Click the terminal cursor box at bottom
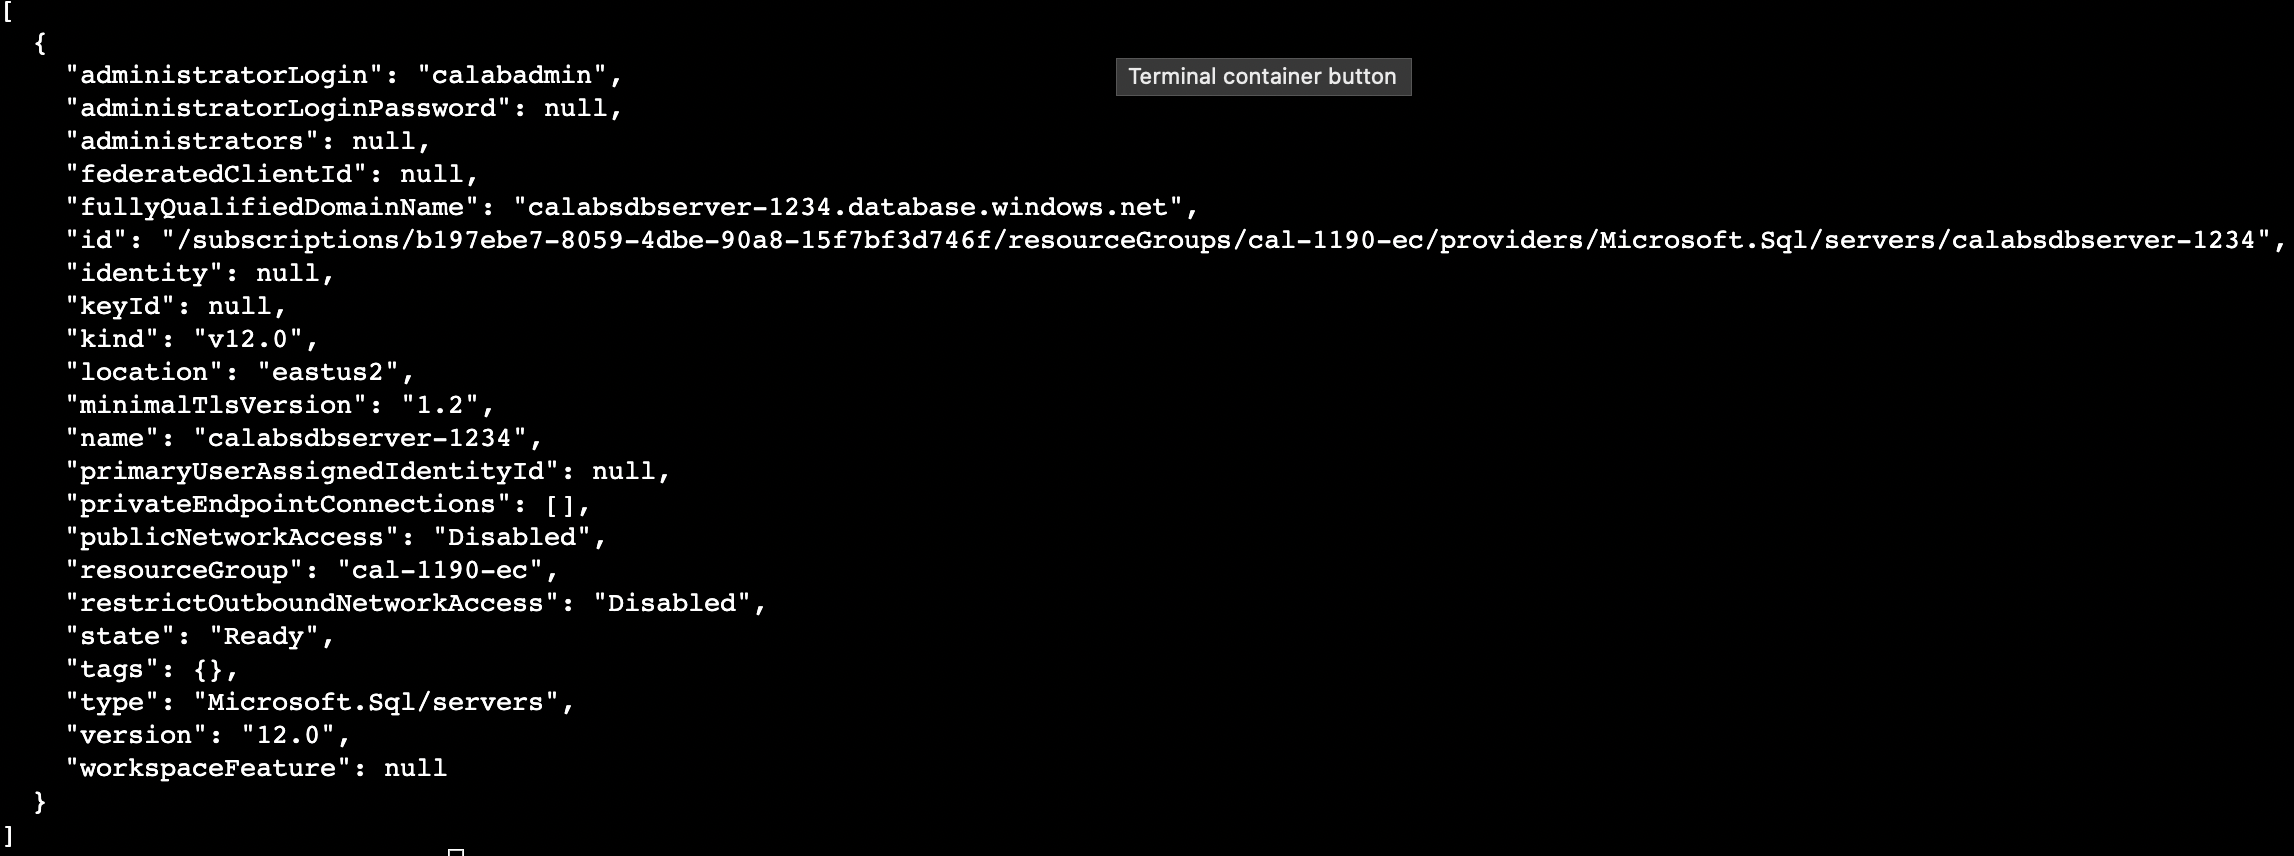Viewport: 2294px width, 856px height. (456, 852)
